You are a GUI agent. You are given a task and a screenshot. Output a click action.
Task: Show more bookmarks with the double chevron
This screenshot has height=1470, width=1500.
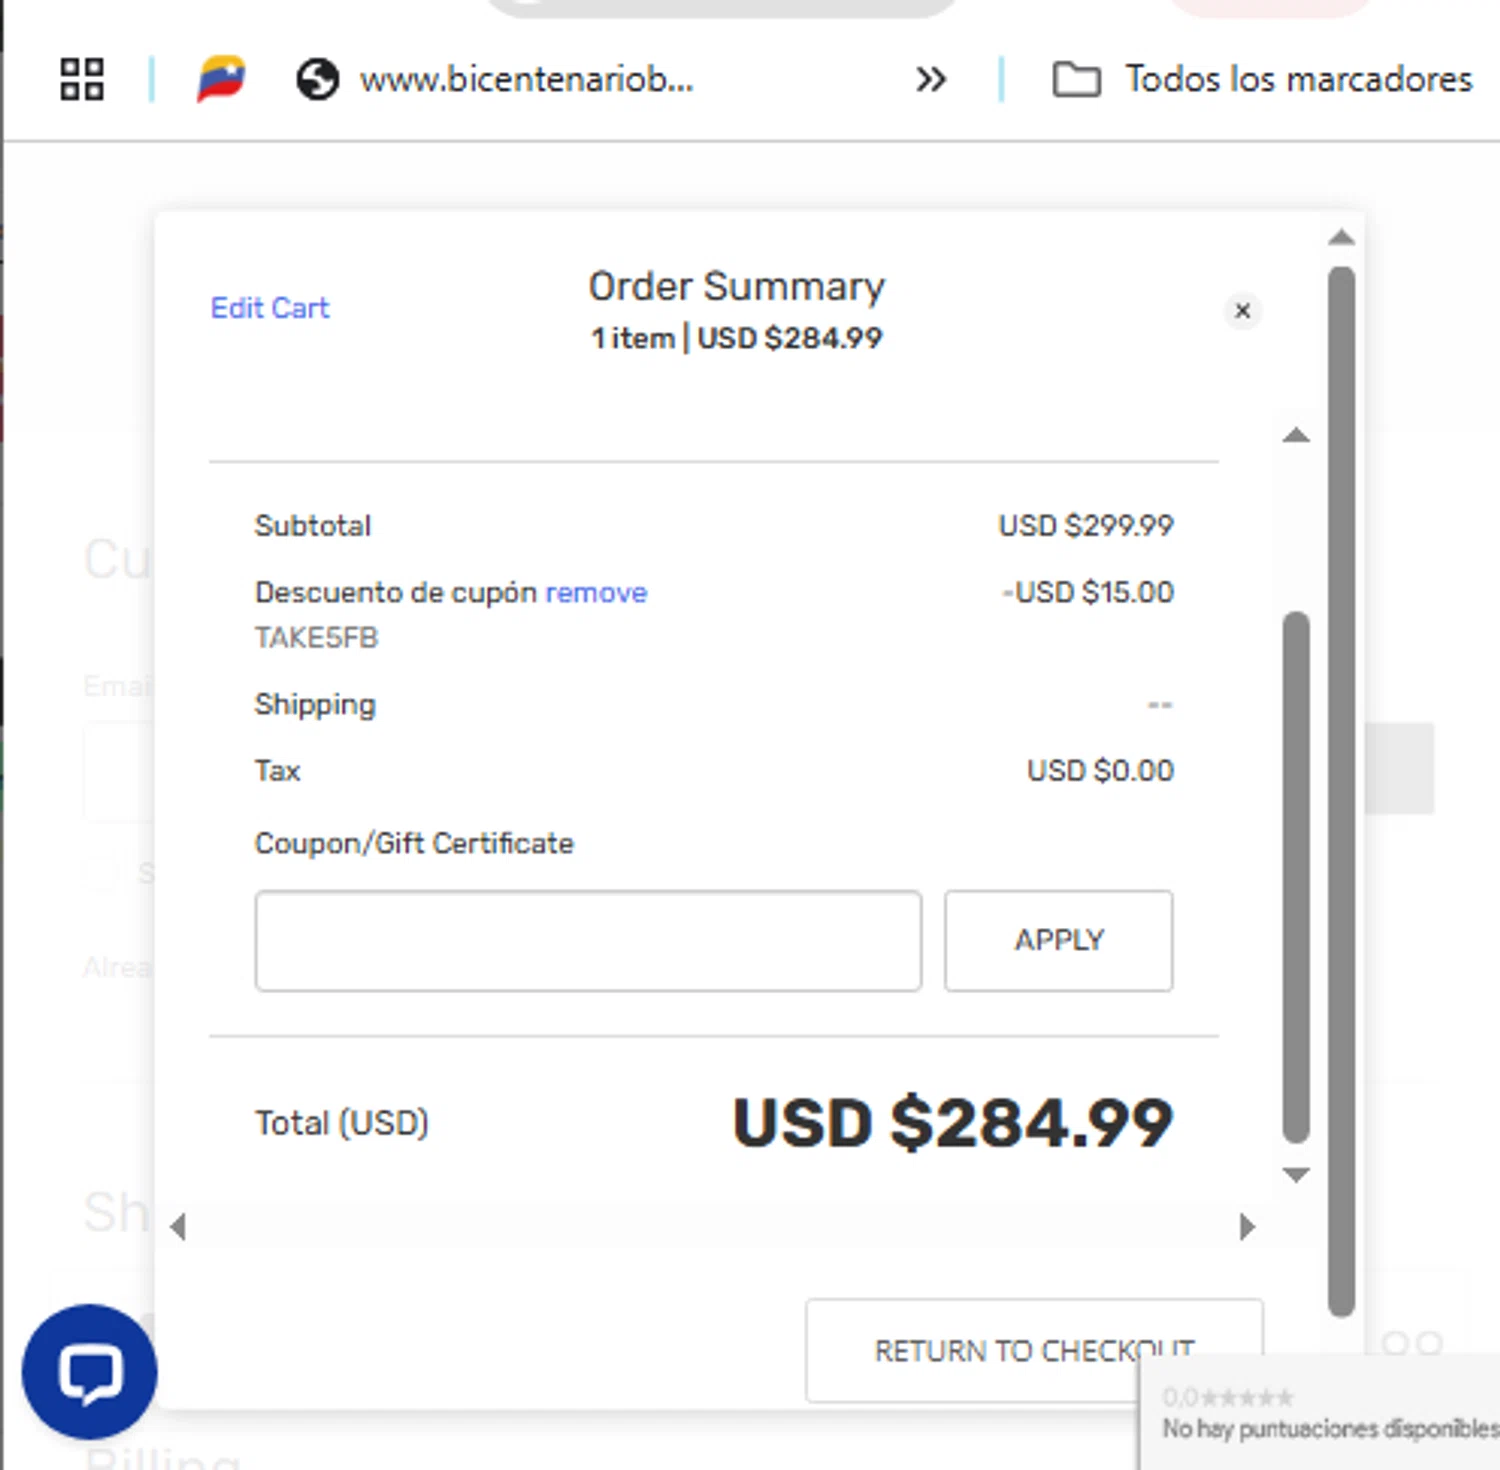pyautogui.click(x=931, y=79)
